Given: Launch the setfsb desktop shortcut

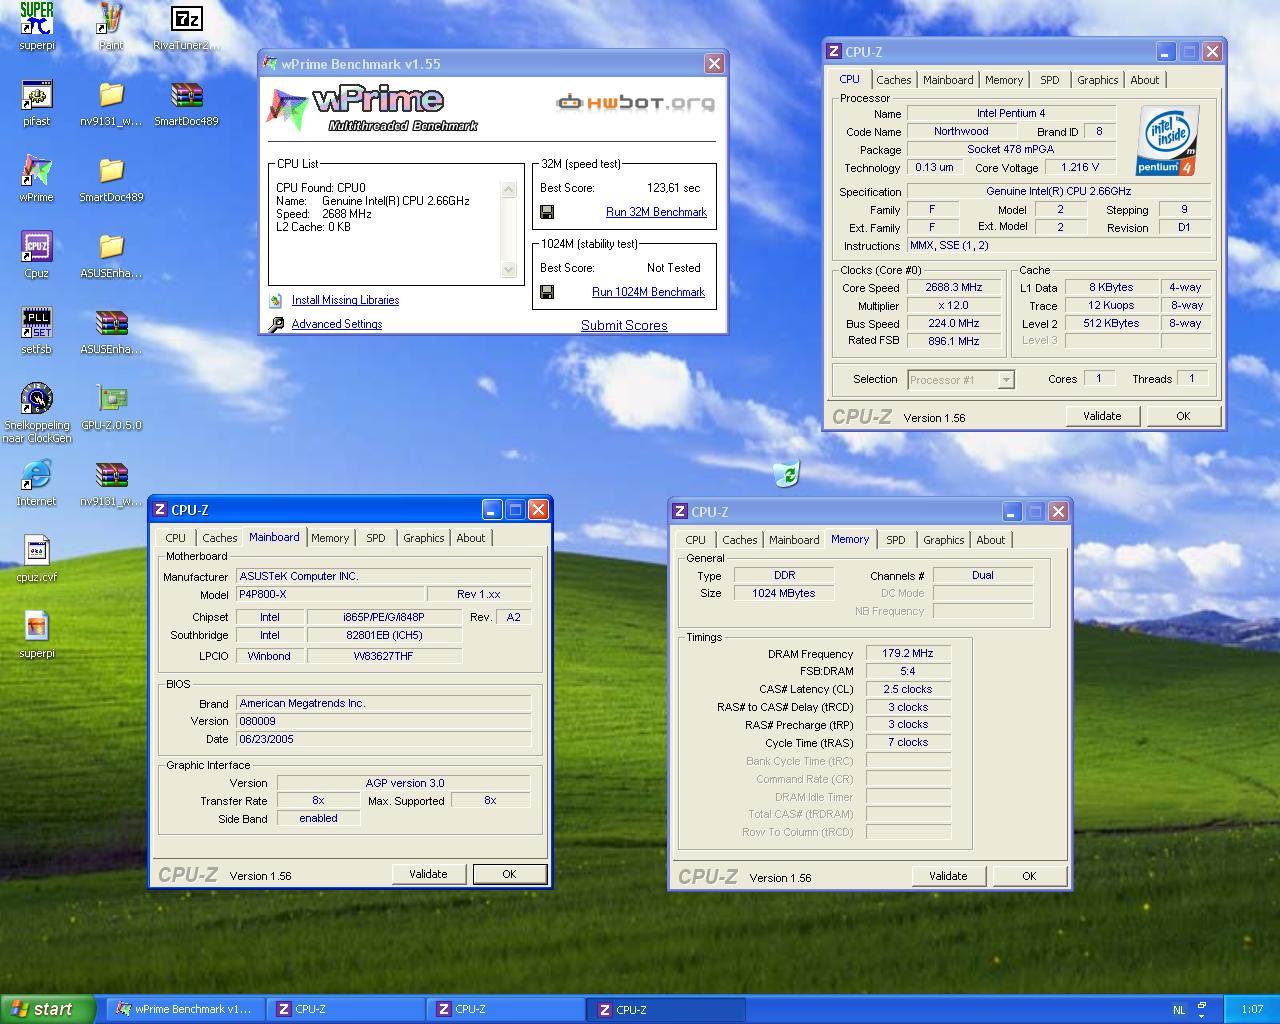Looking at the screenshot, I should point(37,323).
